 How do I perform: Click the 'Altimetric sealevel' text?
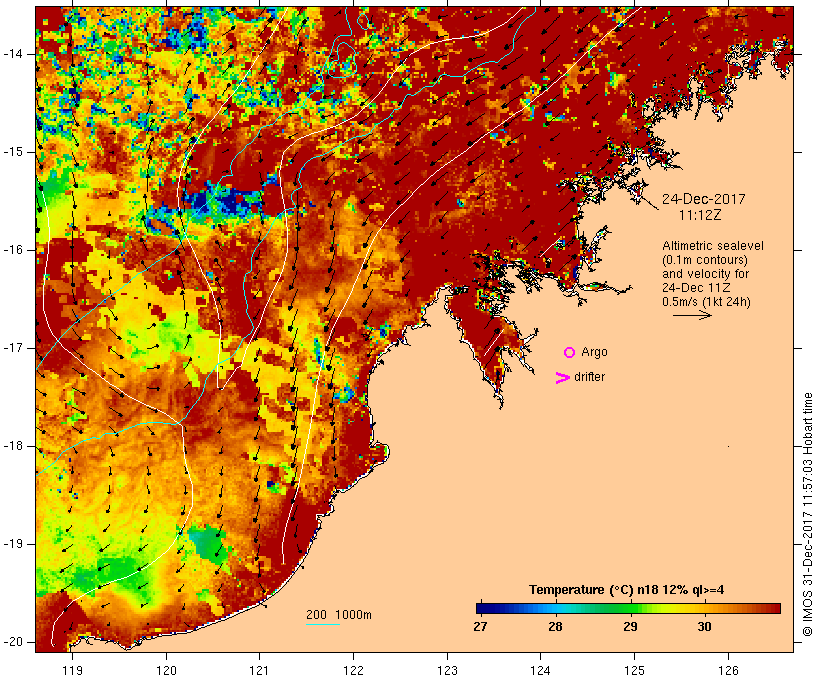713,246
